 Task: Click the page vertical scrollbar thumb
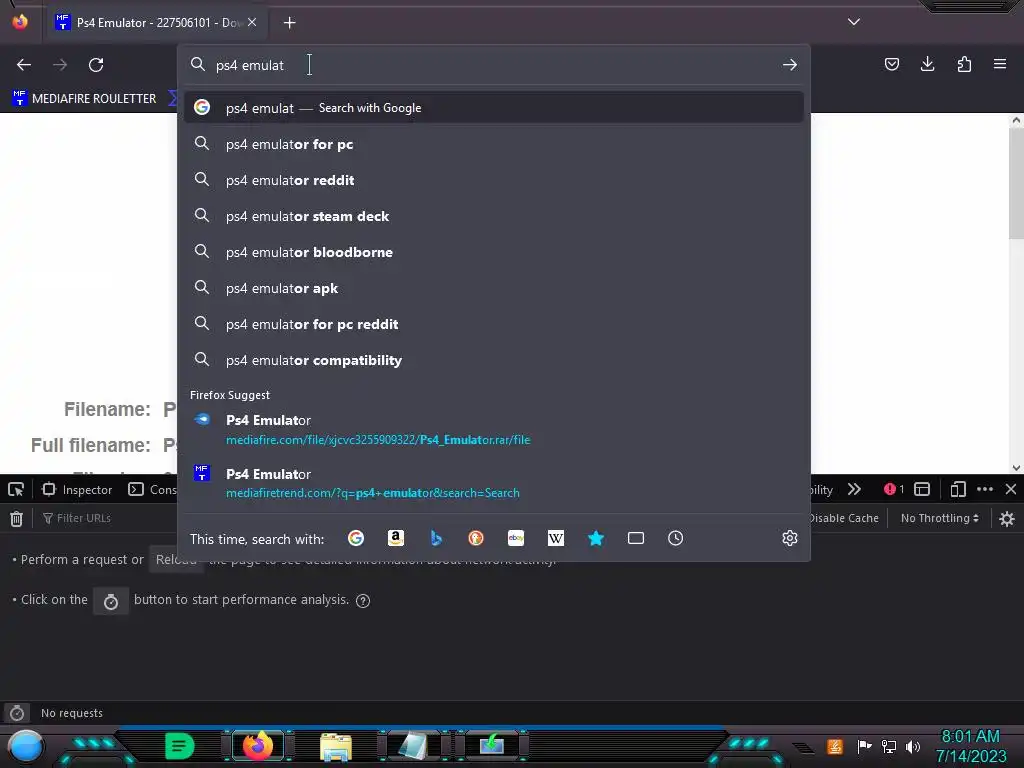1016,183
